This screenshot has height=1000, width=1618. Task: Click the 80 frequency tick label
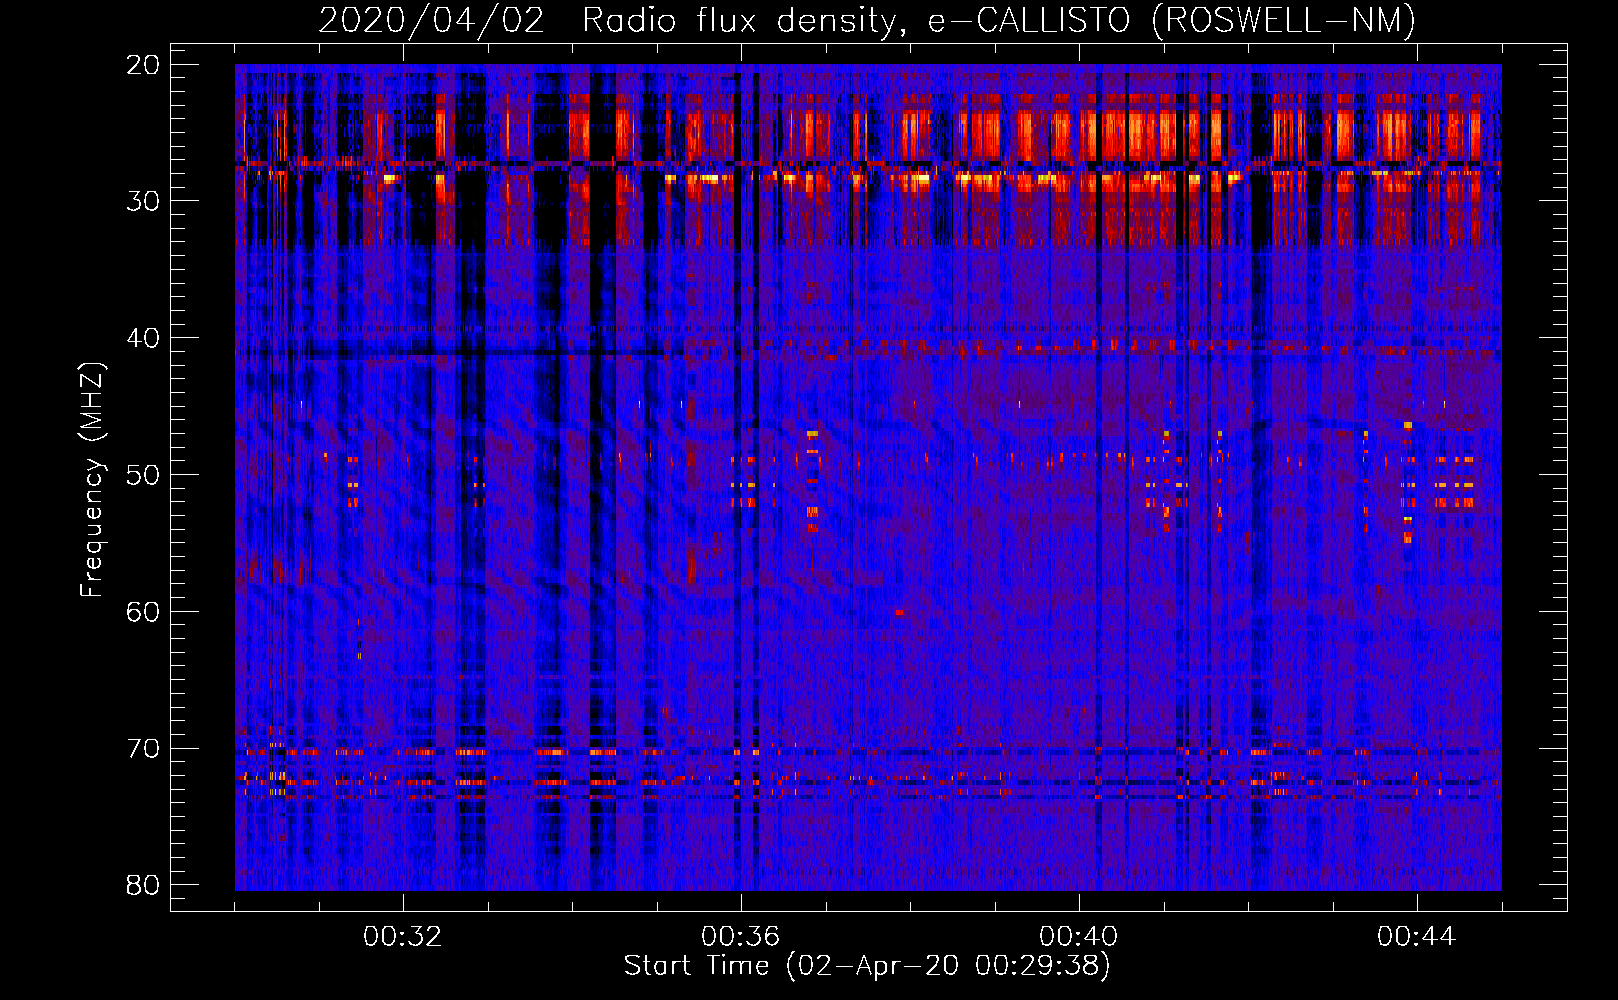(144, 885)
